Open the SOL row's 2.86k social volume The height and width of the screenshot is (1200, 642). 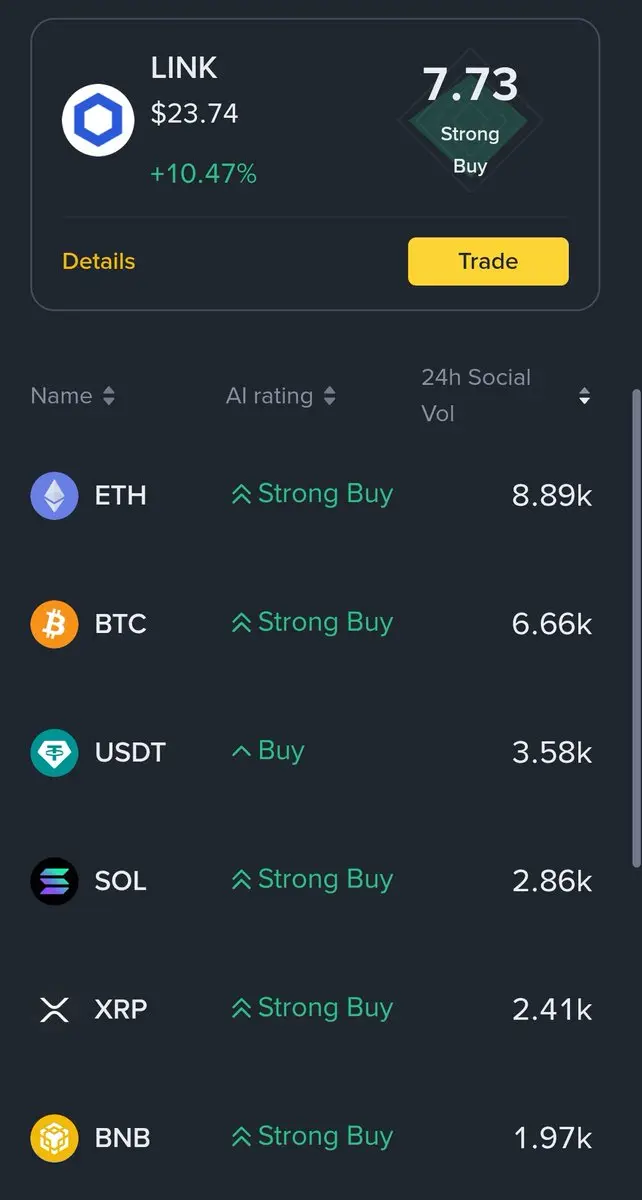tap(552, 880)
